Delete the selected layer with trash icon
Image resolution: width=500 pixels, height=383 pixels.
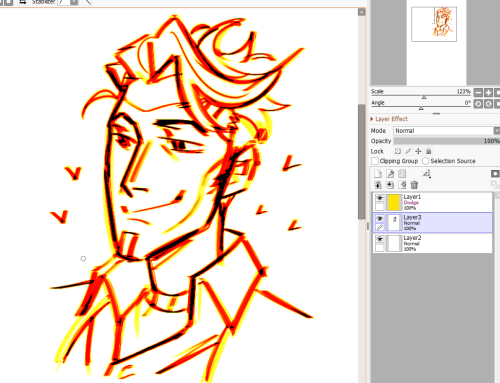pyautogui.click(x=414, y=185)
